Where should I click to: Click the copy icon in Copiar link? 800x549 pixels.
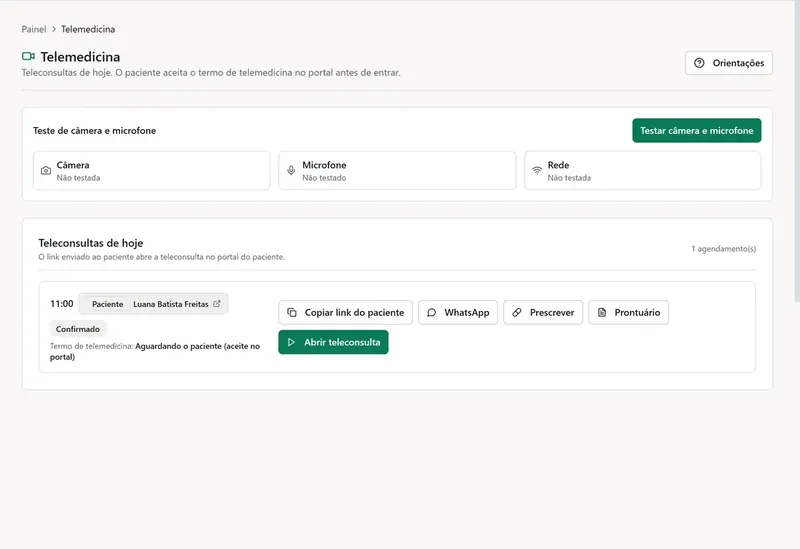tap(292, 312)
